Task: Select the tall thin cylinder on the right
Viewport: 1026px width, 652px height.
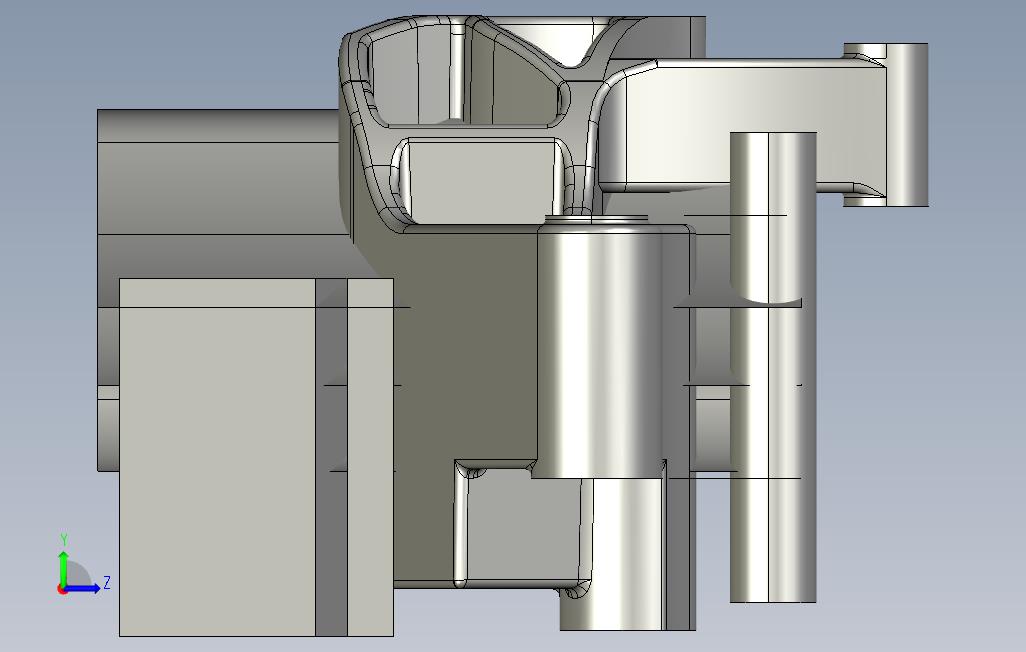Action: click(773, 367)
